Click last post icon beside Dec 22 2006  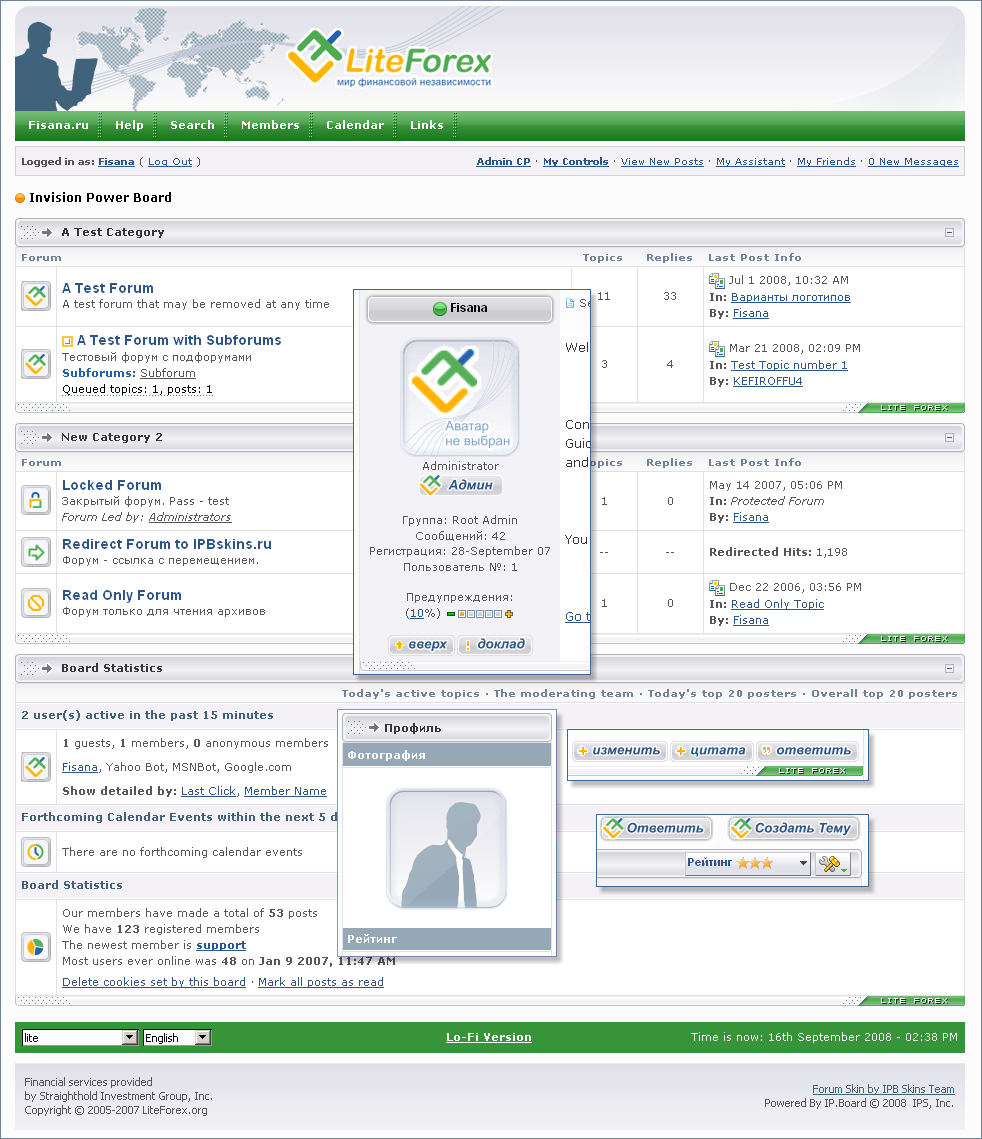pyautogui.click(x=717, y=588)
